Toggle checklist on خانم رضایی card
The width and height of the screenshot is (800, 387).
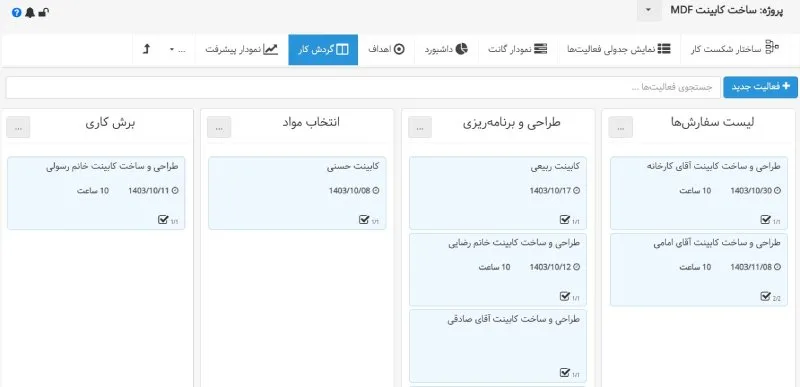pyautogui.click(x=565, y=296)
